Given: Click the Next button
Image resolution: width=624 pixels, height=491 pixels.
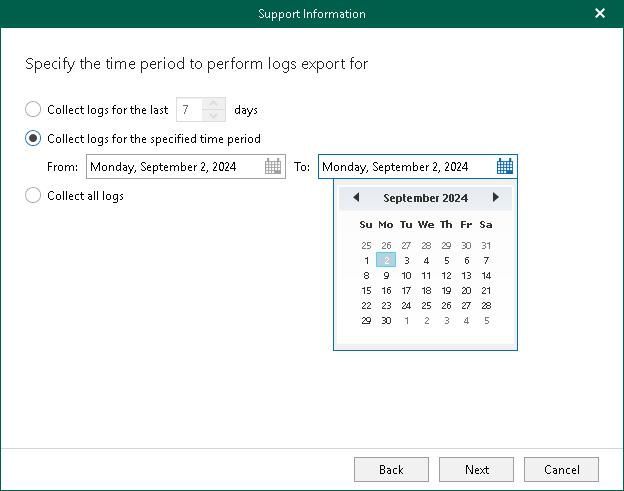Looking at the screenshot, I should click(x=476, y=470).
